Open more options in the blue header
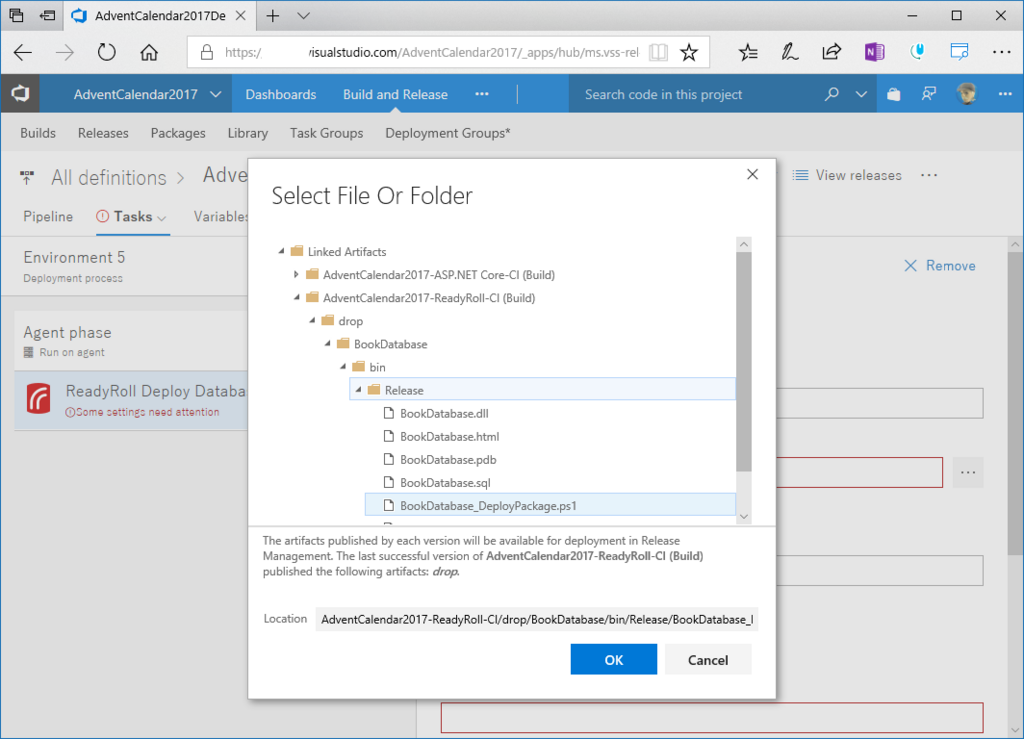The width and height of the screenshot is (1024, 739). [x=1005, y=94]
